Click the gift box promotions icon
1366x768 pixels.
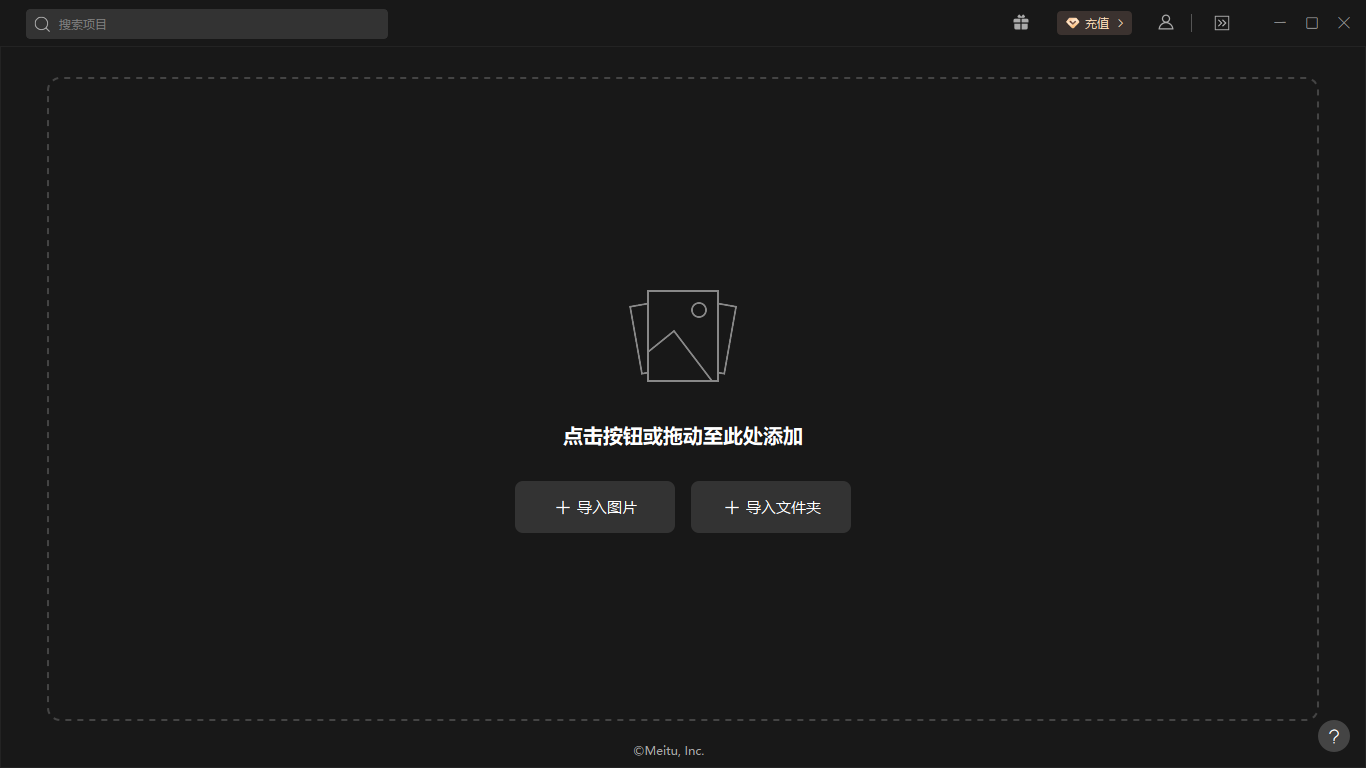point(1021,22)
